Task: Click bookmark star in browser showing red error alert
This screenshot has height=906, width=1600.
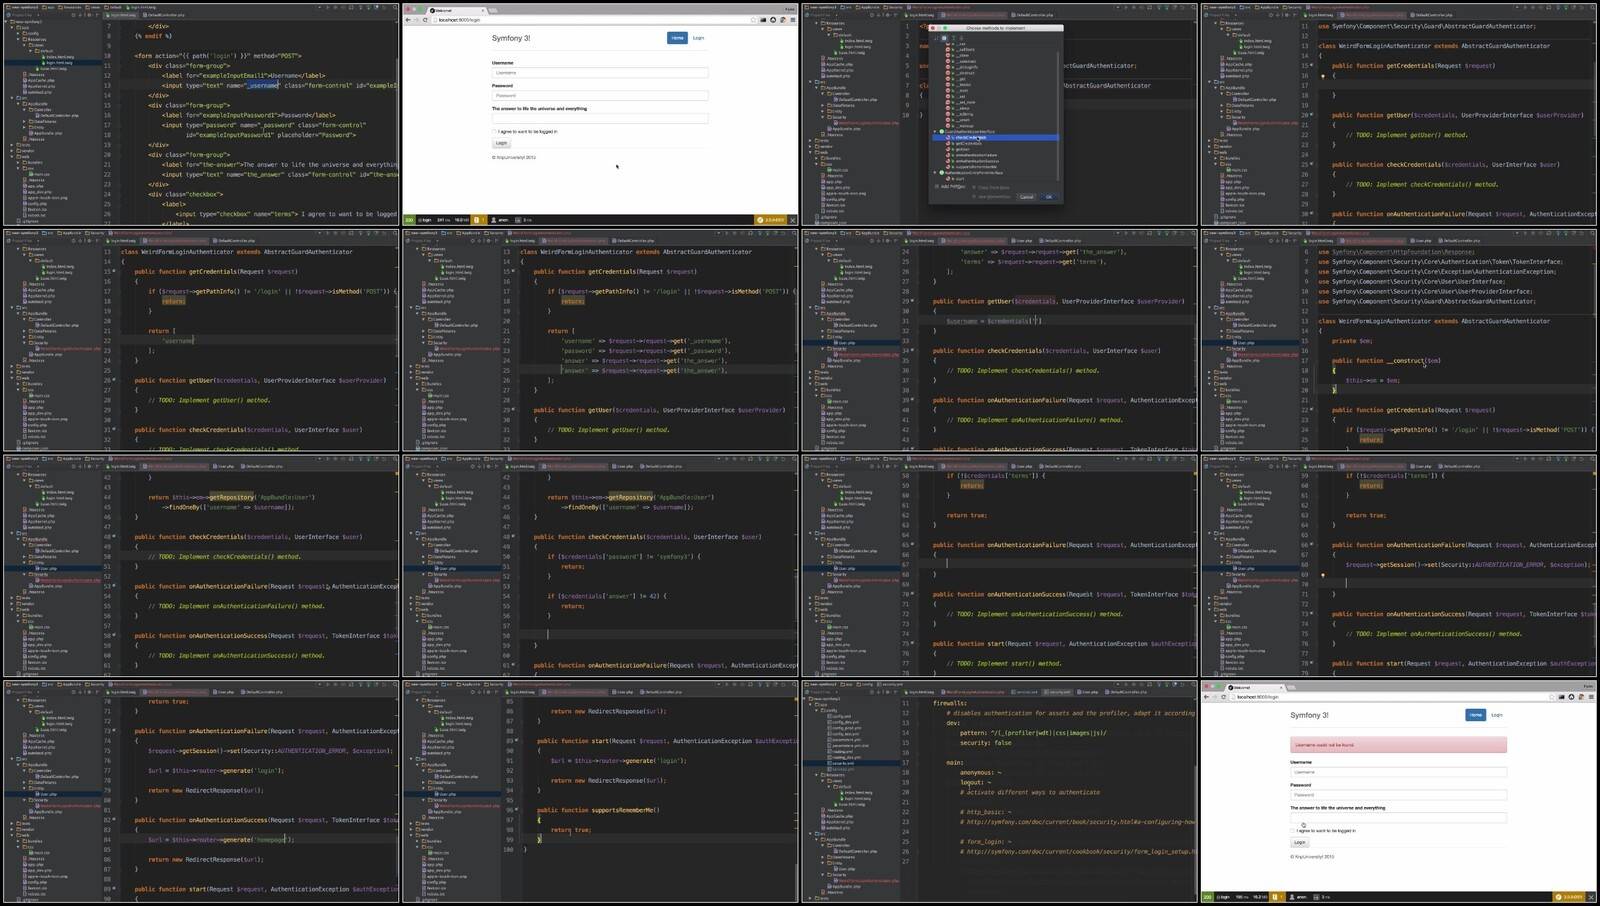Action: (1554, 697)
